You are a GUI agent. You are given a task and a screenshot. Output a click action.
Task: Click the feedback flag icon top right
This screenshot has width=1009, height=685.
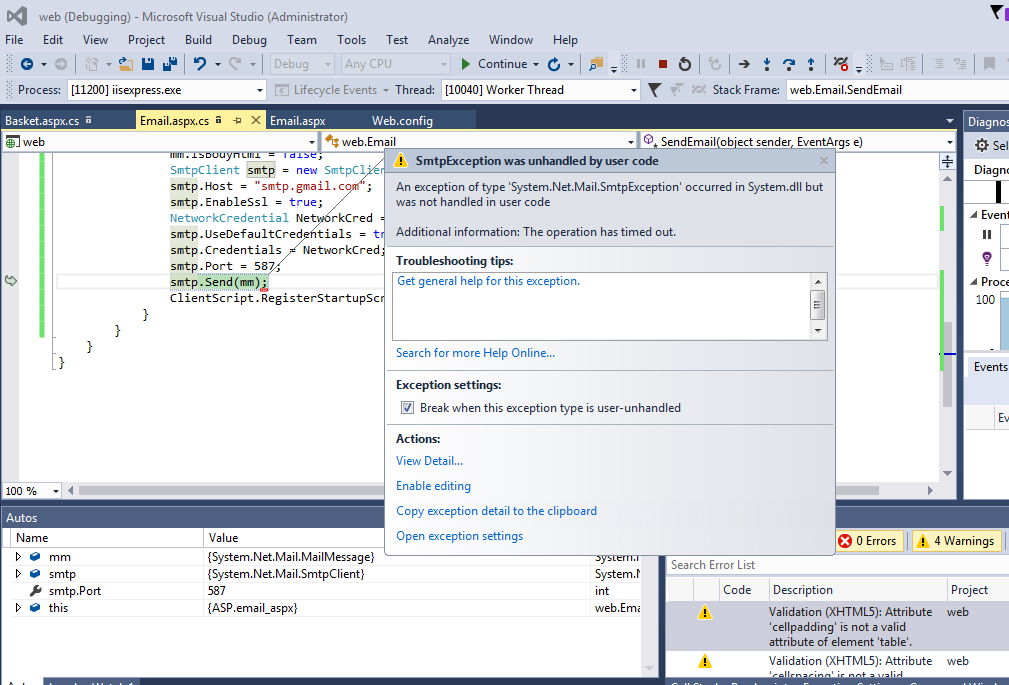tap(997, 12)
